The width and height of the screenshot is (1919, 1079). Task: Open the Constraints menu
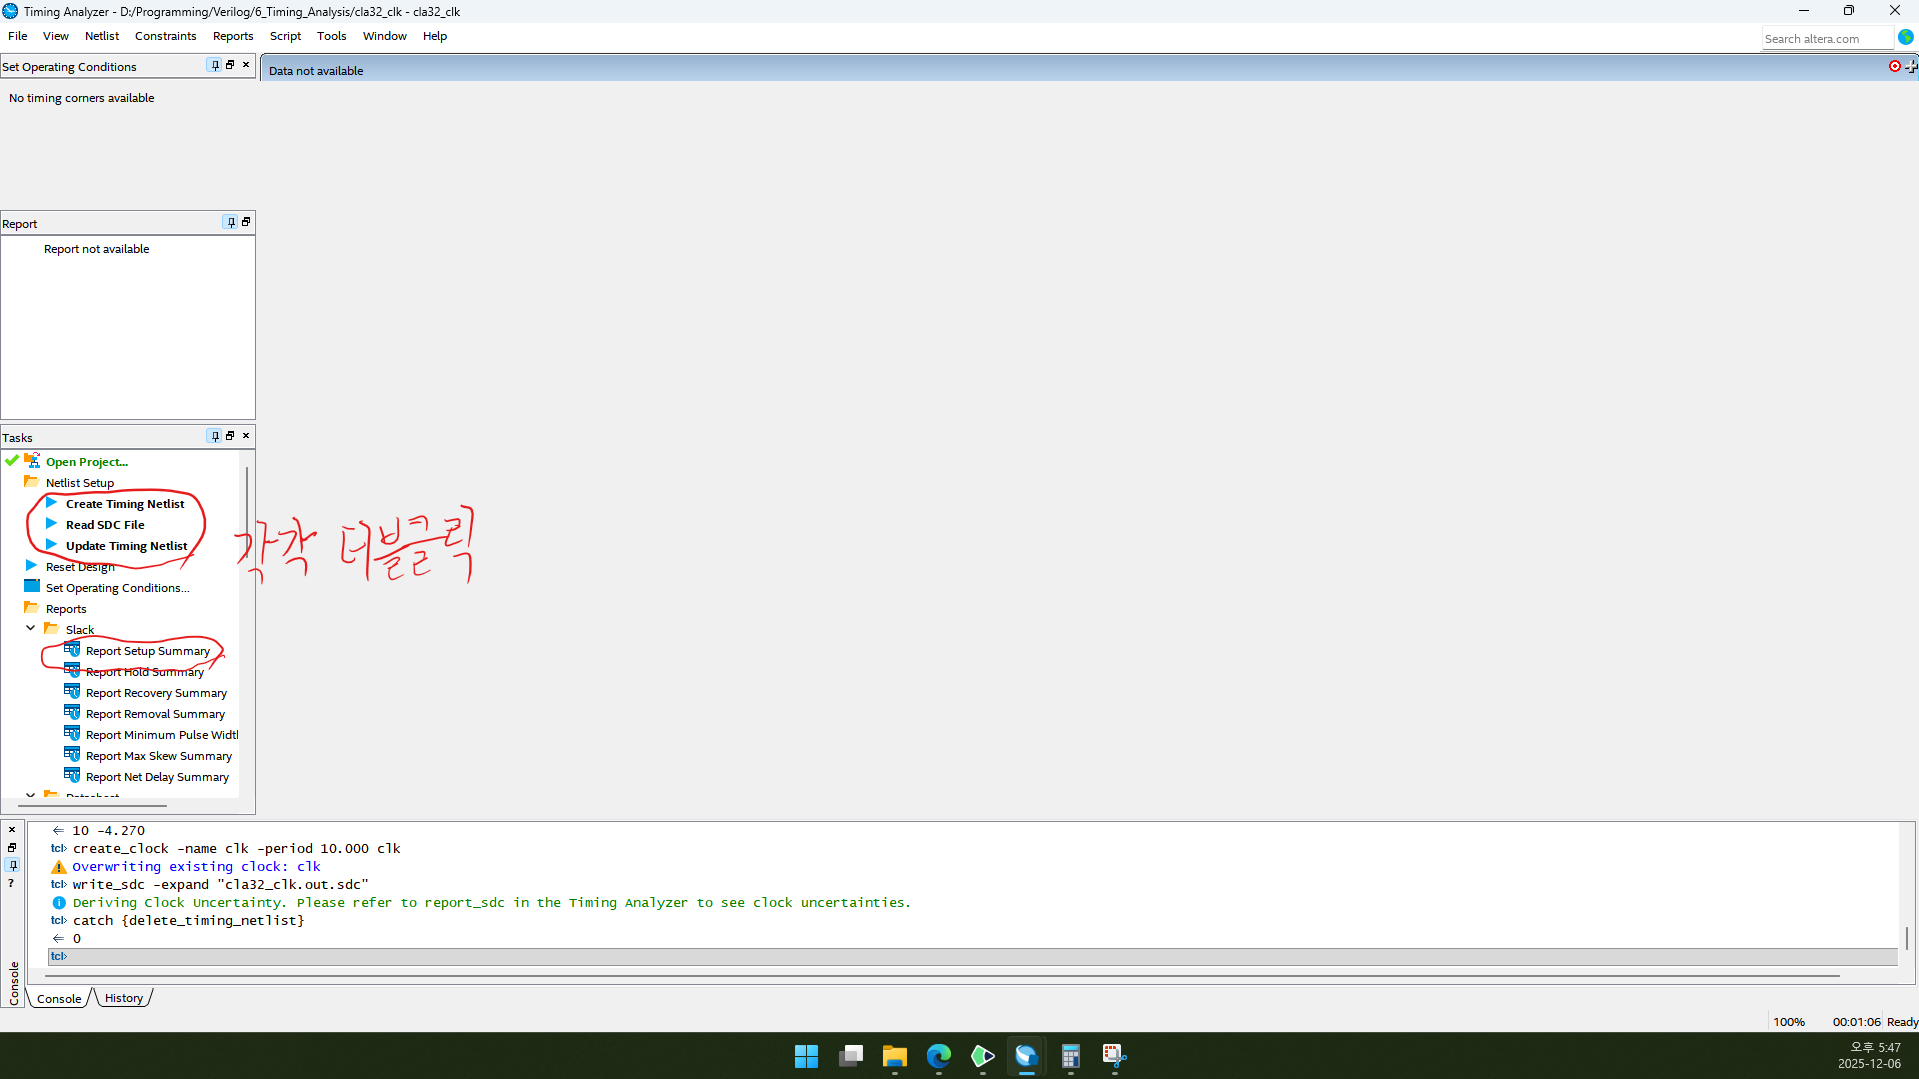click(x=165, y=36)
